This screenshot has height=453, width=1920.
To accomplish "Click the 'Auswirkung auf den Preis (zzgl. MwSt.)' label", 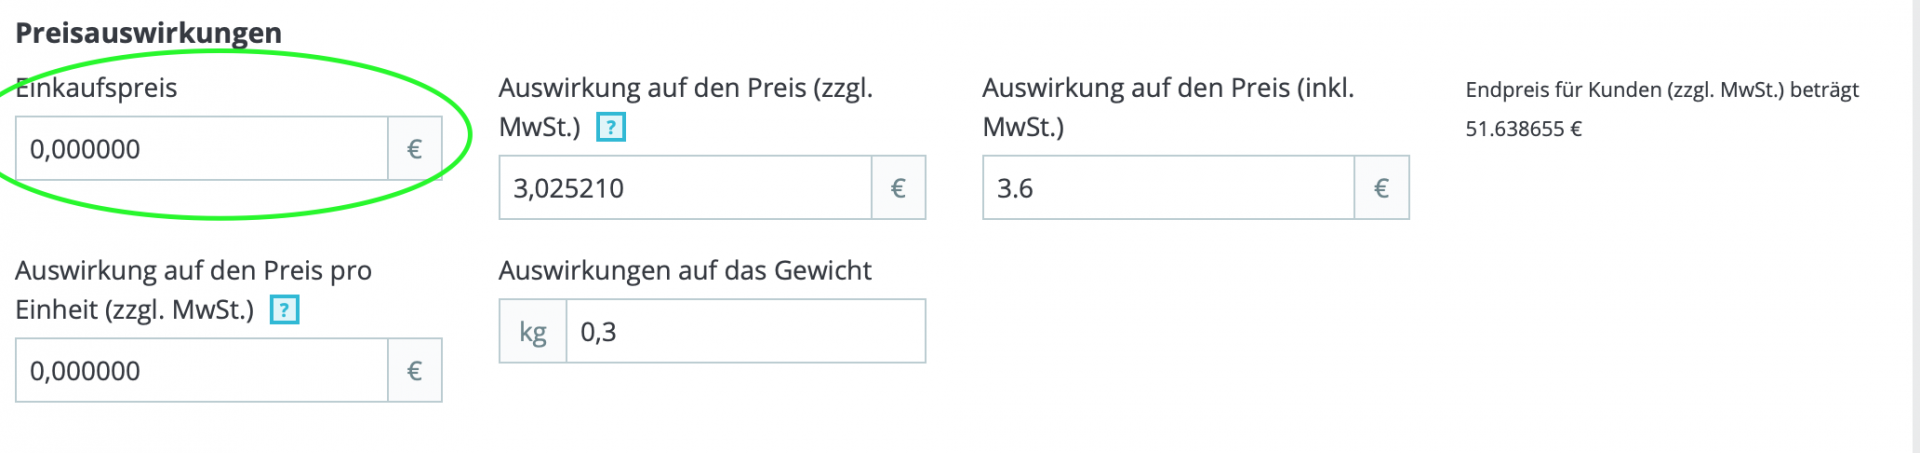I will pyautogui.click(x=685, y=88).
